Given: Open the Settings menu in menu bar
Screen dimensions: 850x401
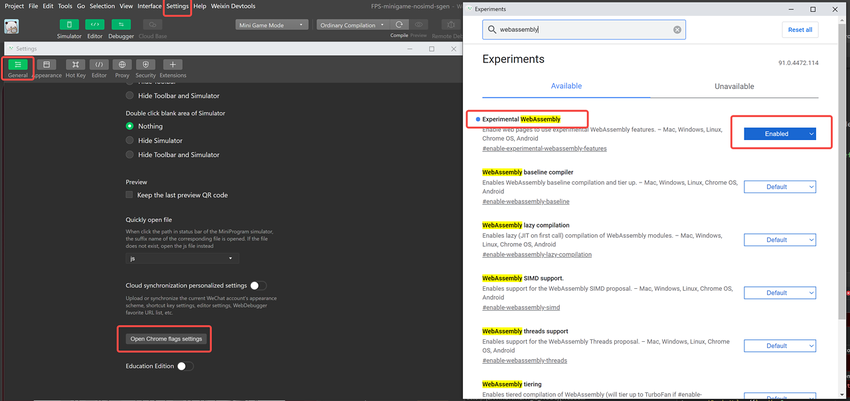Looking at the screenshot, I should (x=178, y=6).
